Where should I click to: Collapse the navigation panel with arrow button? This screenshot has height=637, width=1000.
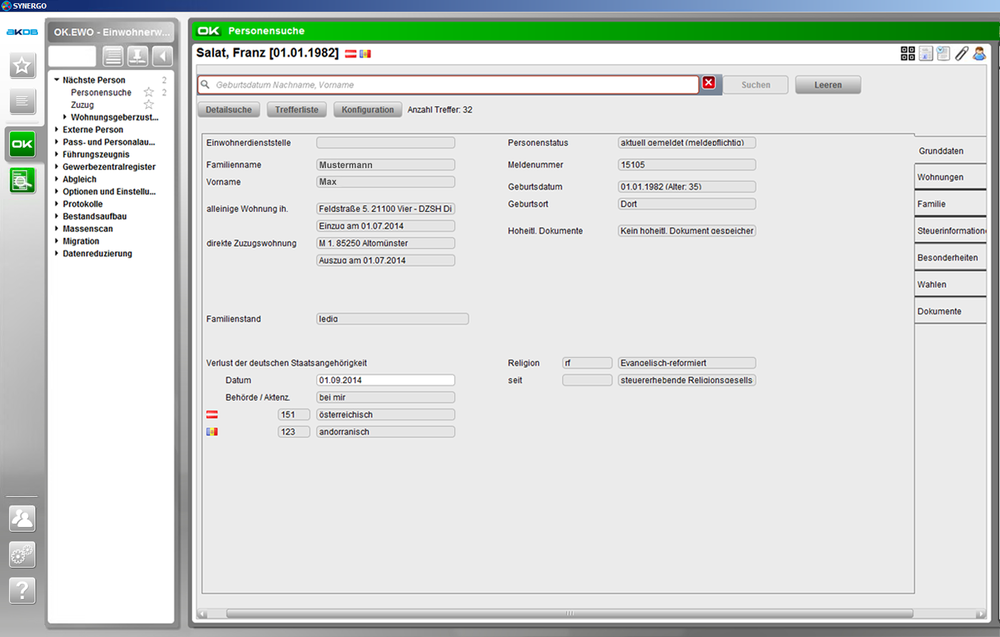click(162, 56)
